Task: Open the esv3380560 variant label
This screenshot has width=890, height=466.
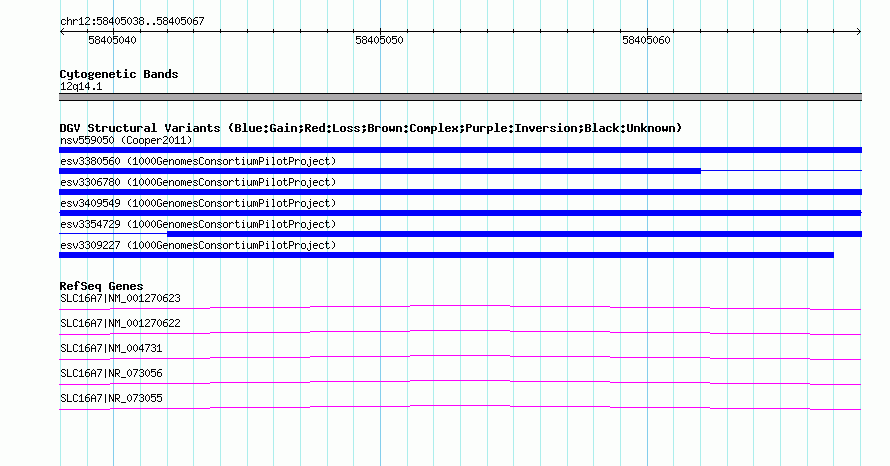Action: click(x=198, y=161)
